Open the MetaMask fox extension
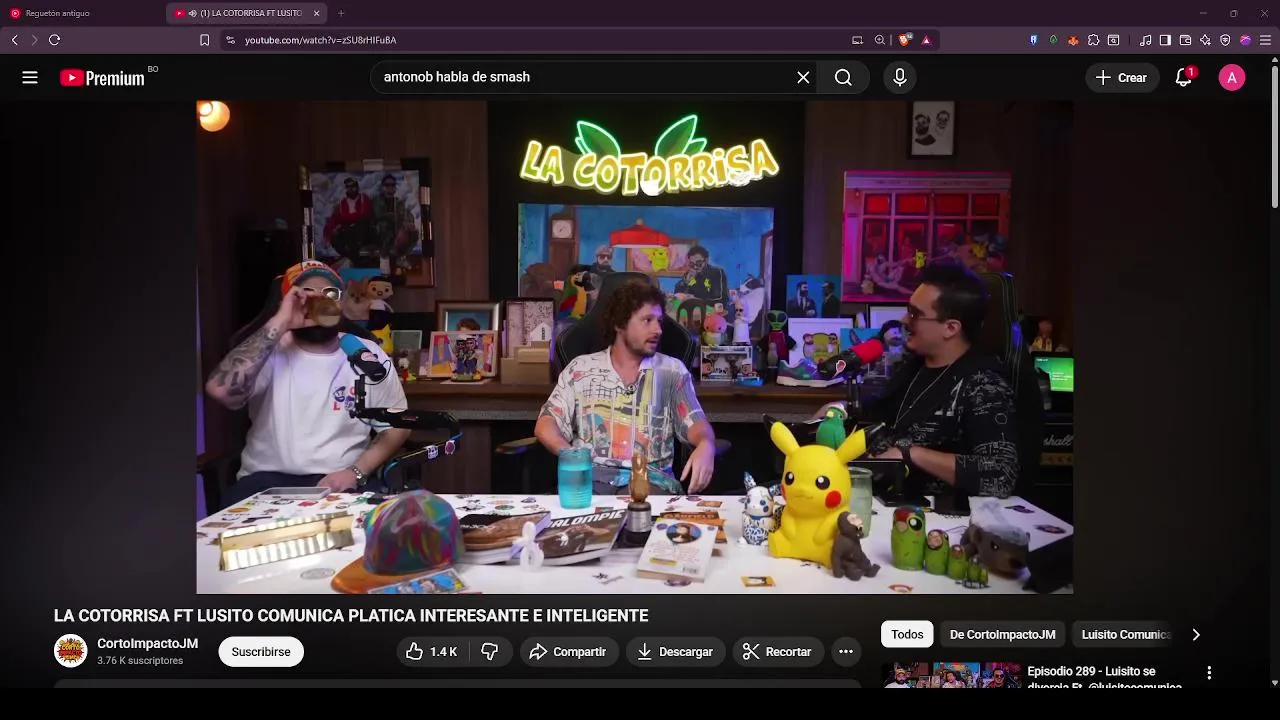Screen dimensions: 1280x720 pos(1073,40)
